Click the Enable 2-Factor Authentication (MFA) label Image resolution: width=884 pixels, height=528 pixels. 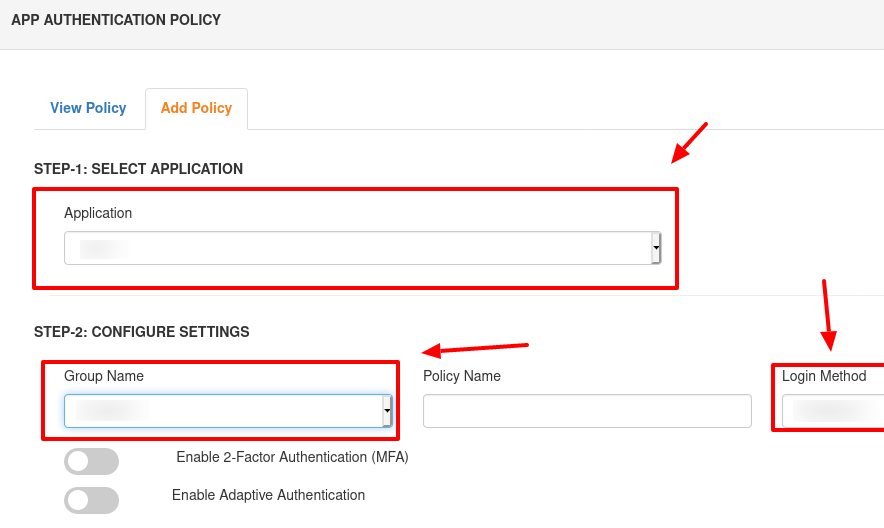pos(292,457)
